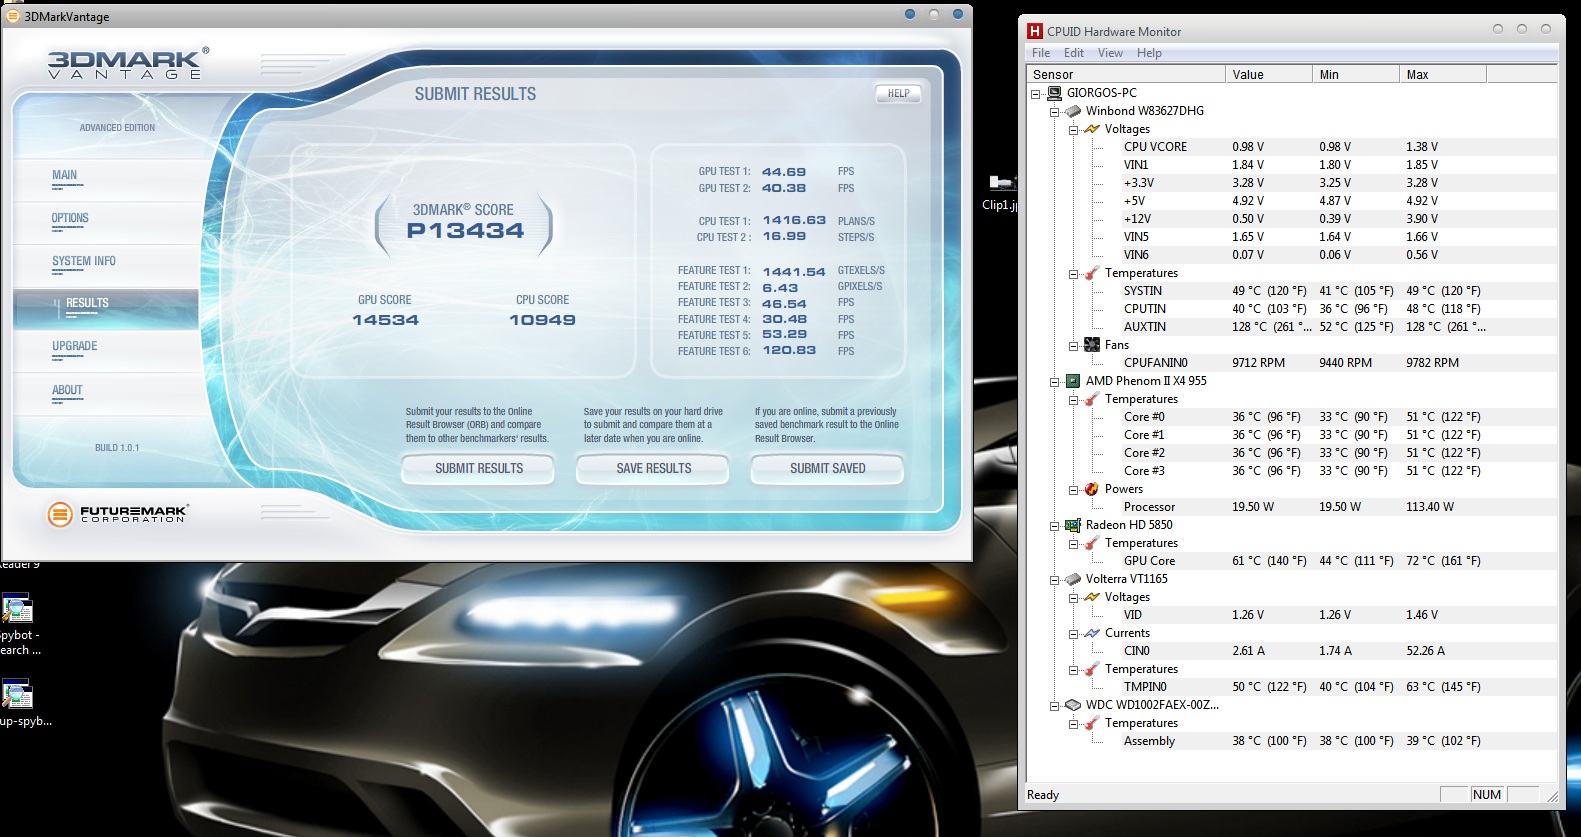Click the HELP button in 3DMark
This screenshot has width=1581, height=837.
tap(898, 93)
